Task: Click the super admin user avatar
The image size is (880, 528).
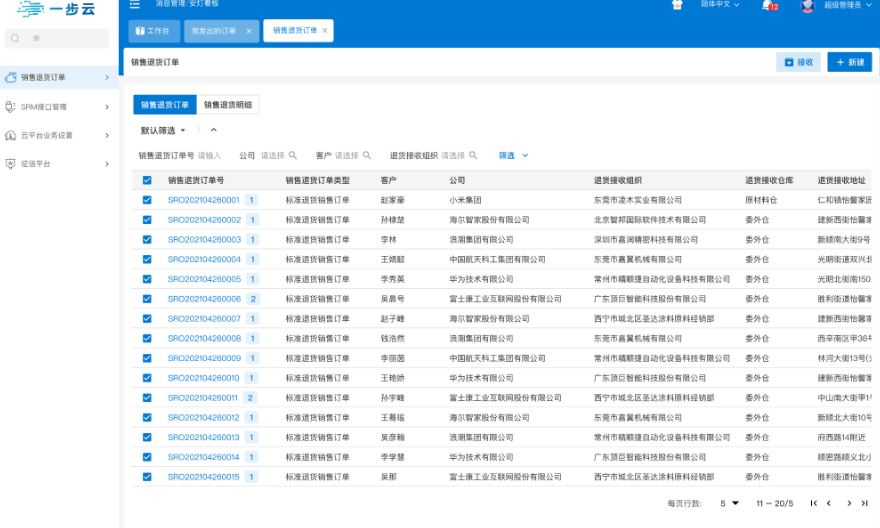Action: 807,6
